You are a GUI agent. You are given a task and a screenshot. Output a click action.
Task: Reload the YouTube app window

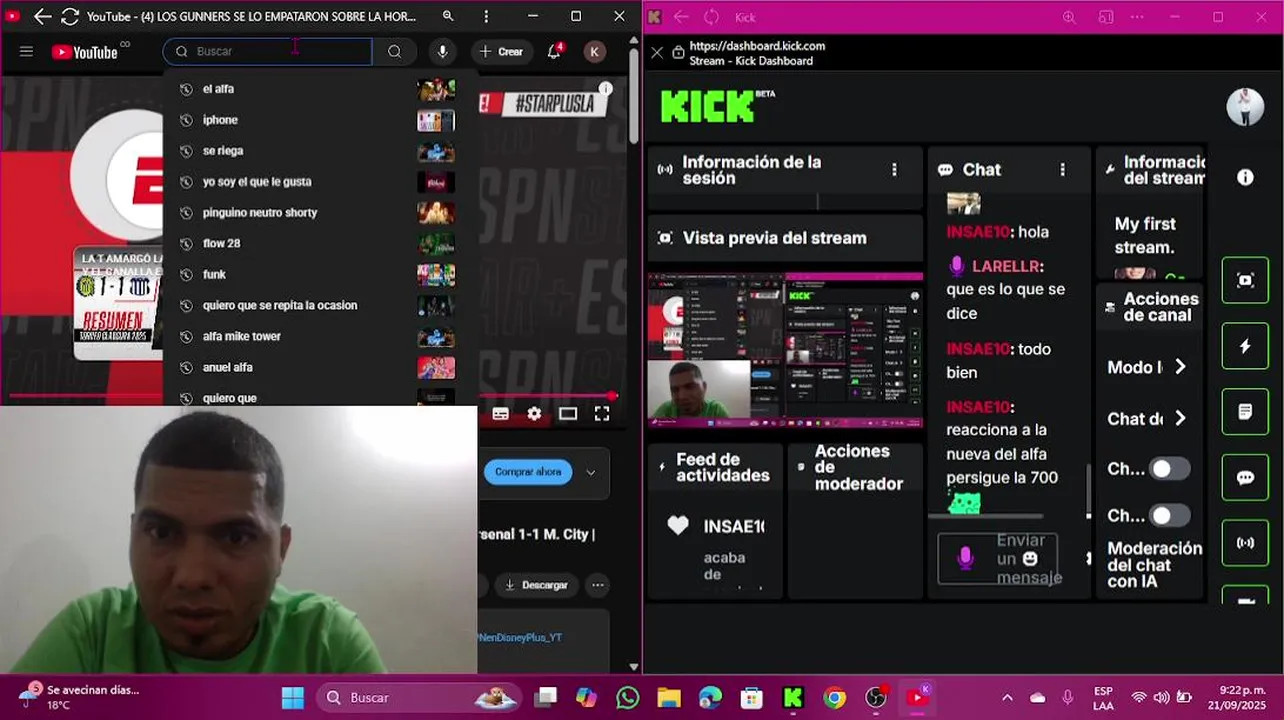pyautogui.click(x=70, y=16)
